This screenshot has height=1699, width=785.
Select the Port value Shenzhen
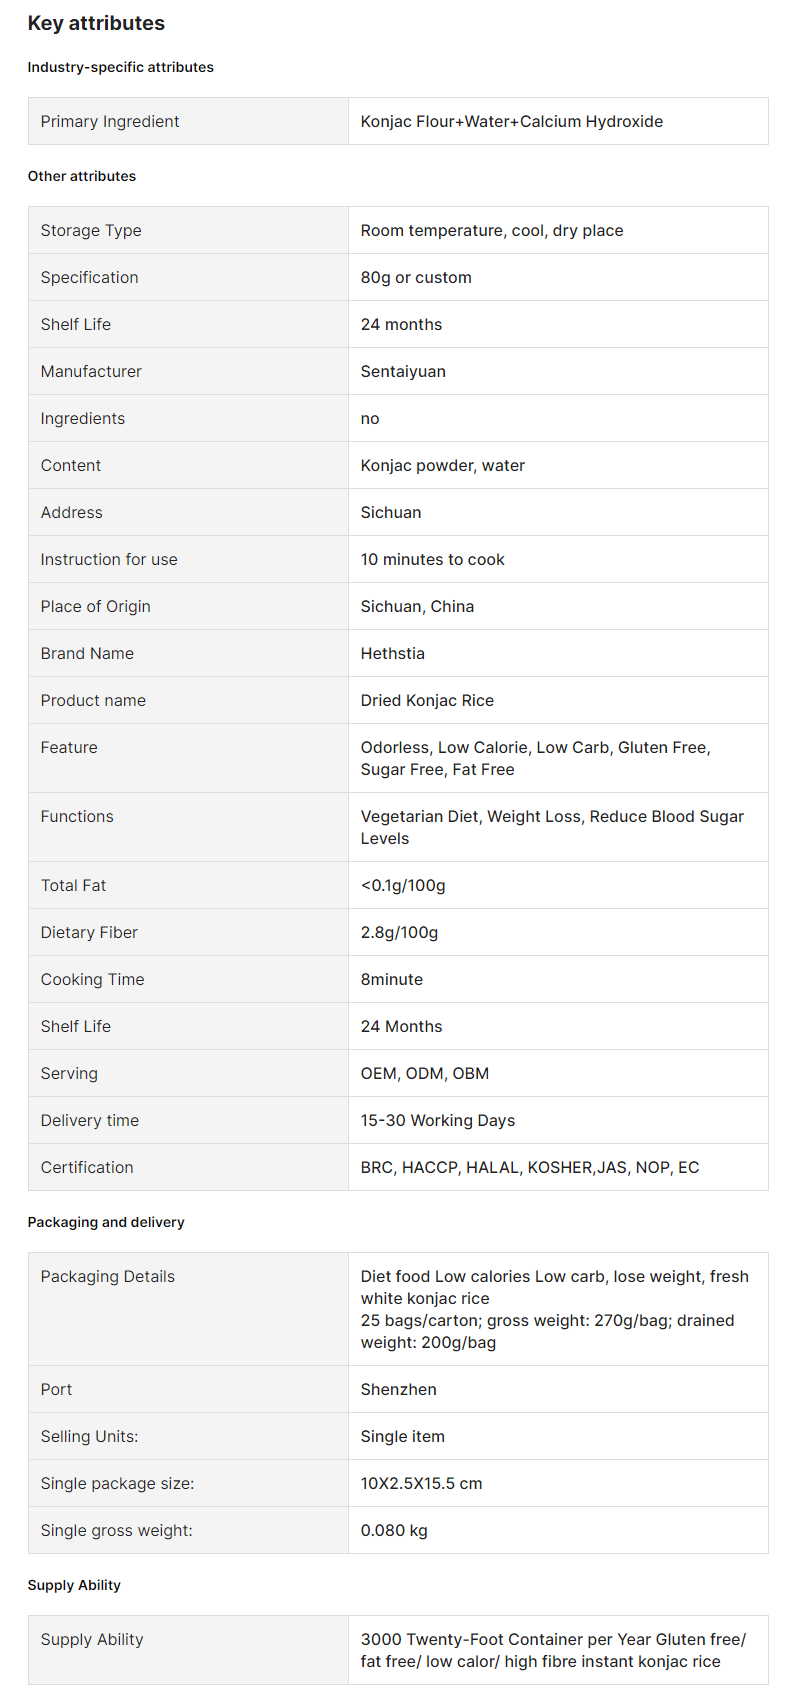pos(398,1389)
